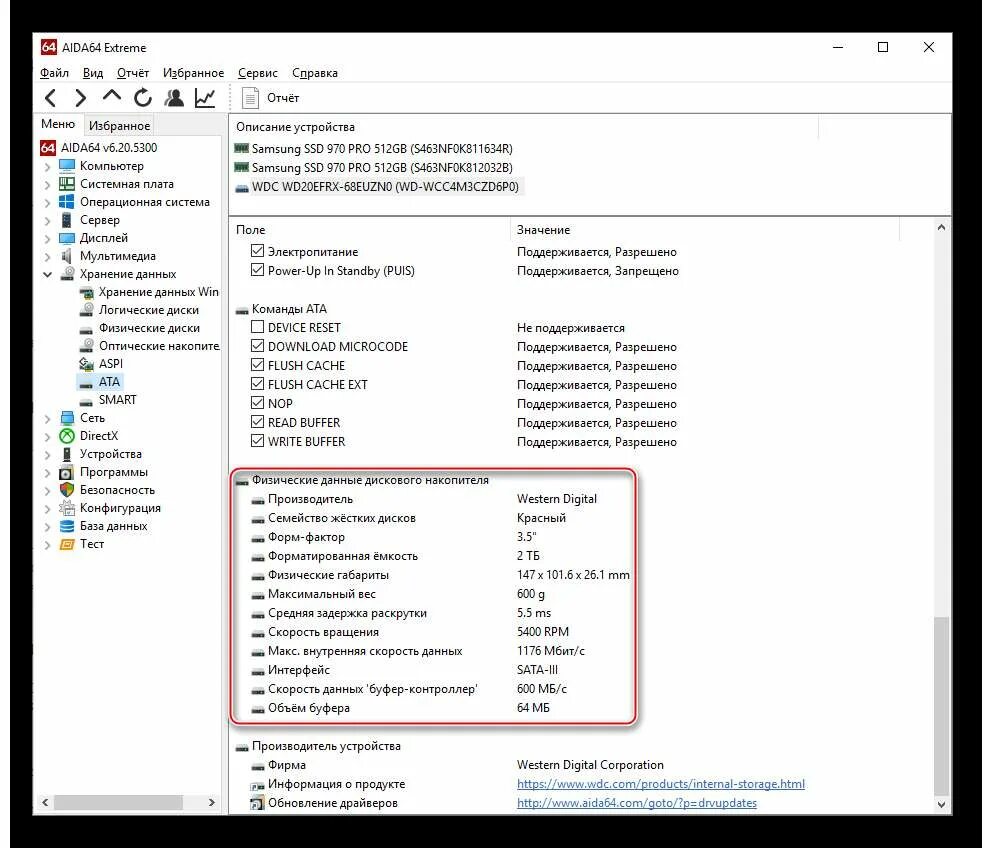The height and width of the screenshot is (848, 985).
Task: Refresh the current page
Action: (143, 98)
